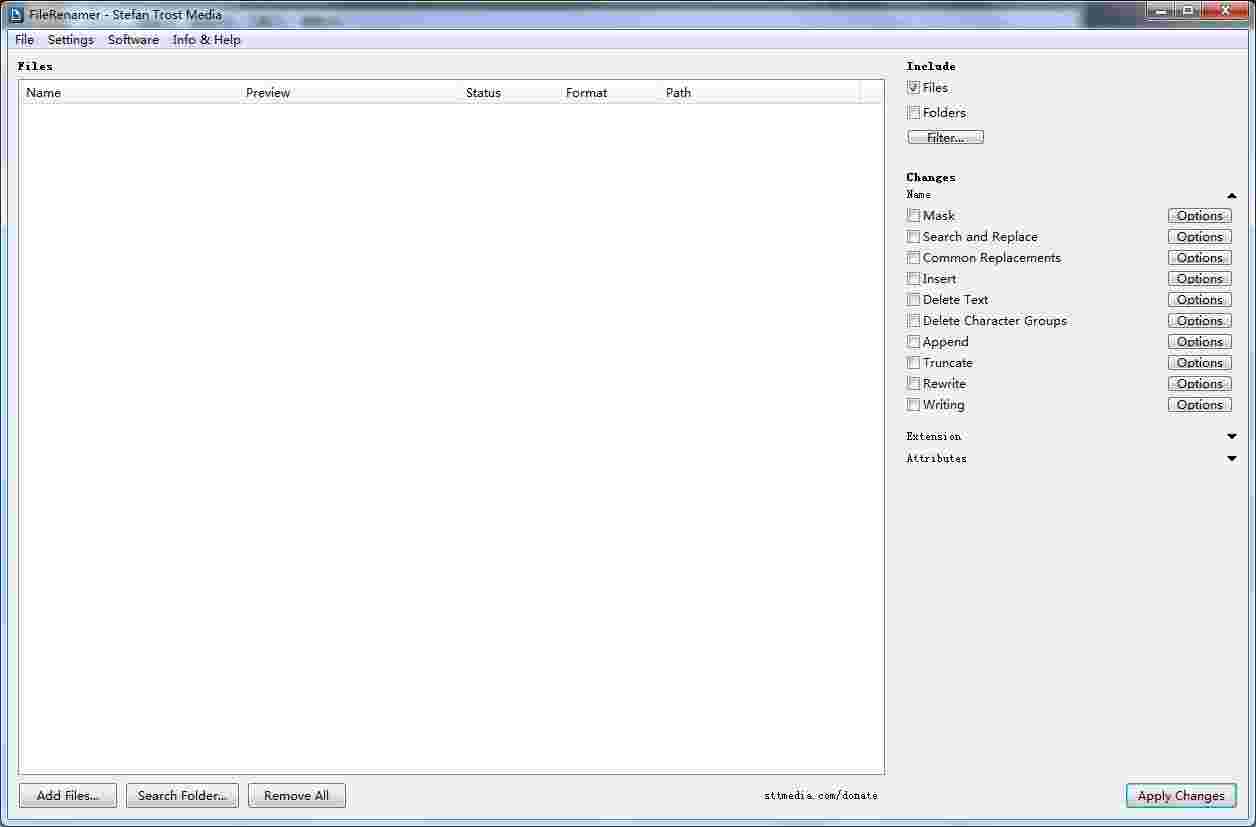Enable the Rewrite checkbox
The width and height of the screenshot is (1256, 827).
tap(913, 384)
